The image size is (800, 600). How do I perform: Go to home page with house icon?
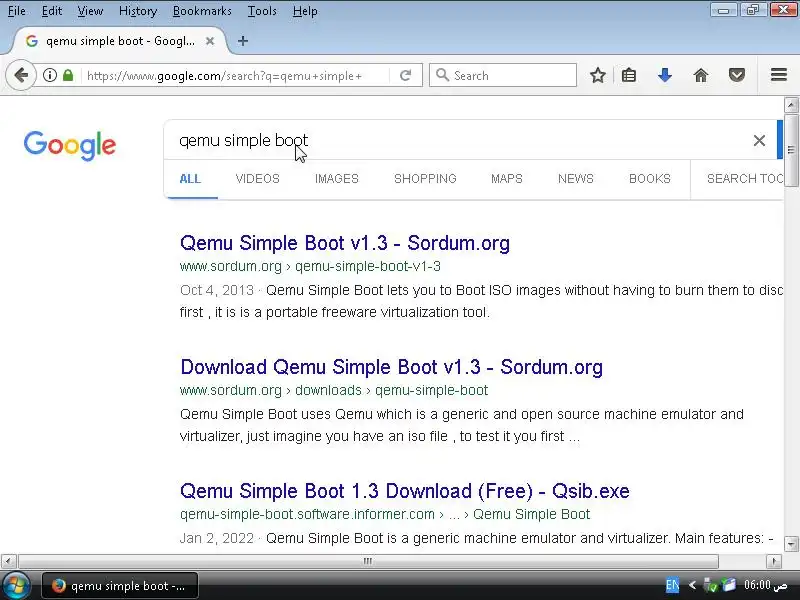[701, 76]
